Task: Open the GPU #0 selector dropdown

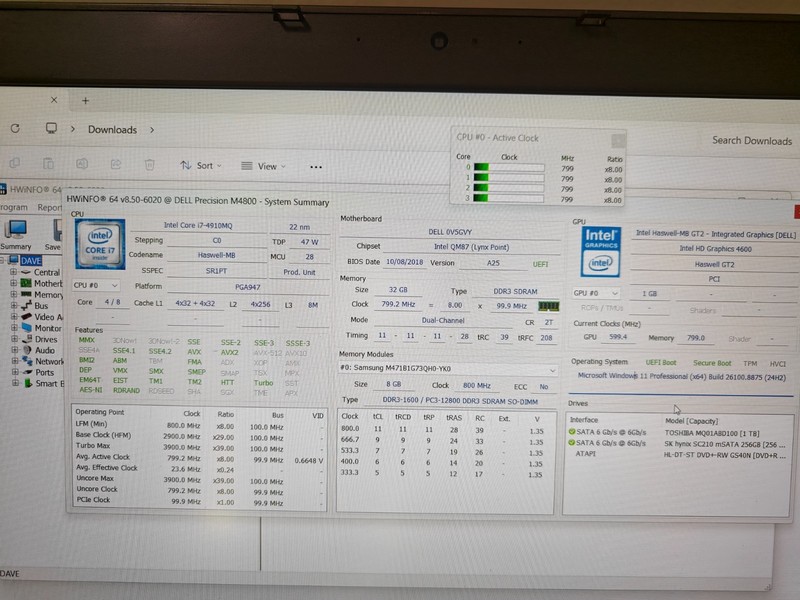Action: coord(596,293)
